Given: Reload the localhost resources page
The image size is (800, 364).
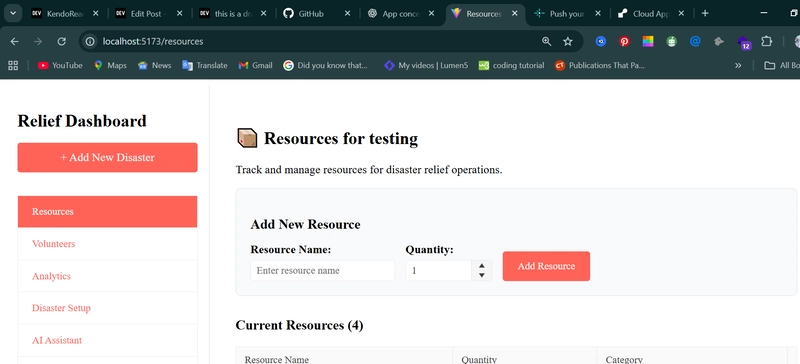Looking at the screenshot, I should coord(61,41).
